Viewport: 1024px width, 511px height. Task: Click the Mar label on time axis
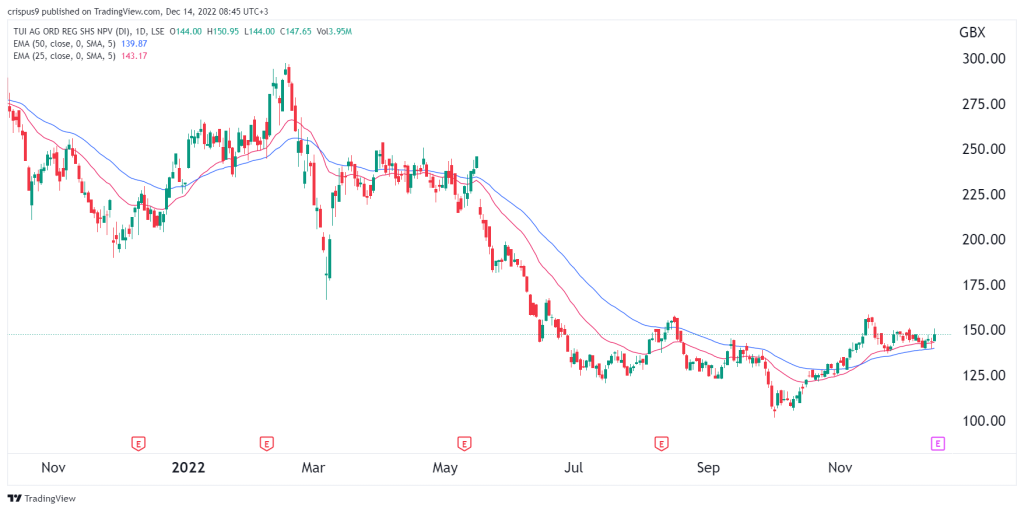pyautogui.click(x=314, y=469)
